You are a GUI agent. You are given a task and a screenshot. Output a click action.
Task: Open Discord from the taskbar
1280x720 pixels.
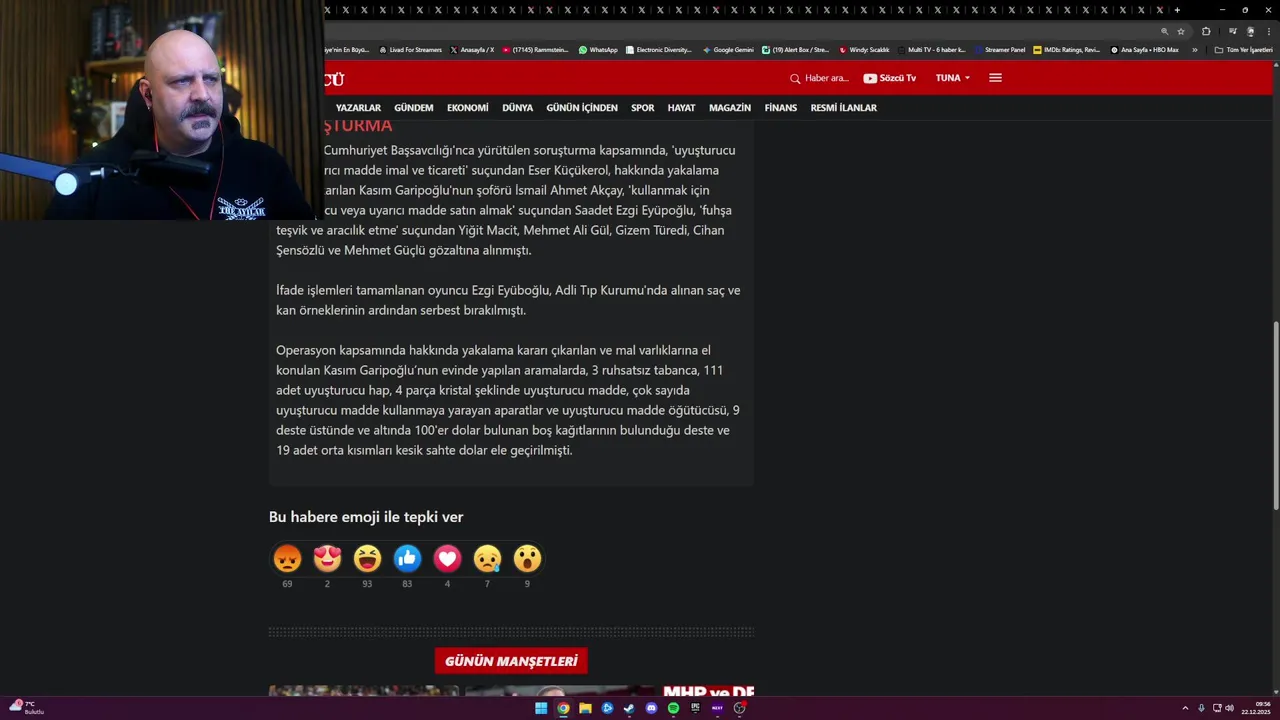(651, 708)
